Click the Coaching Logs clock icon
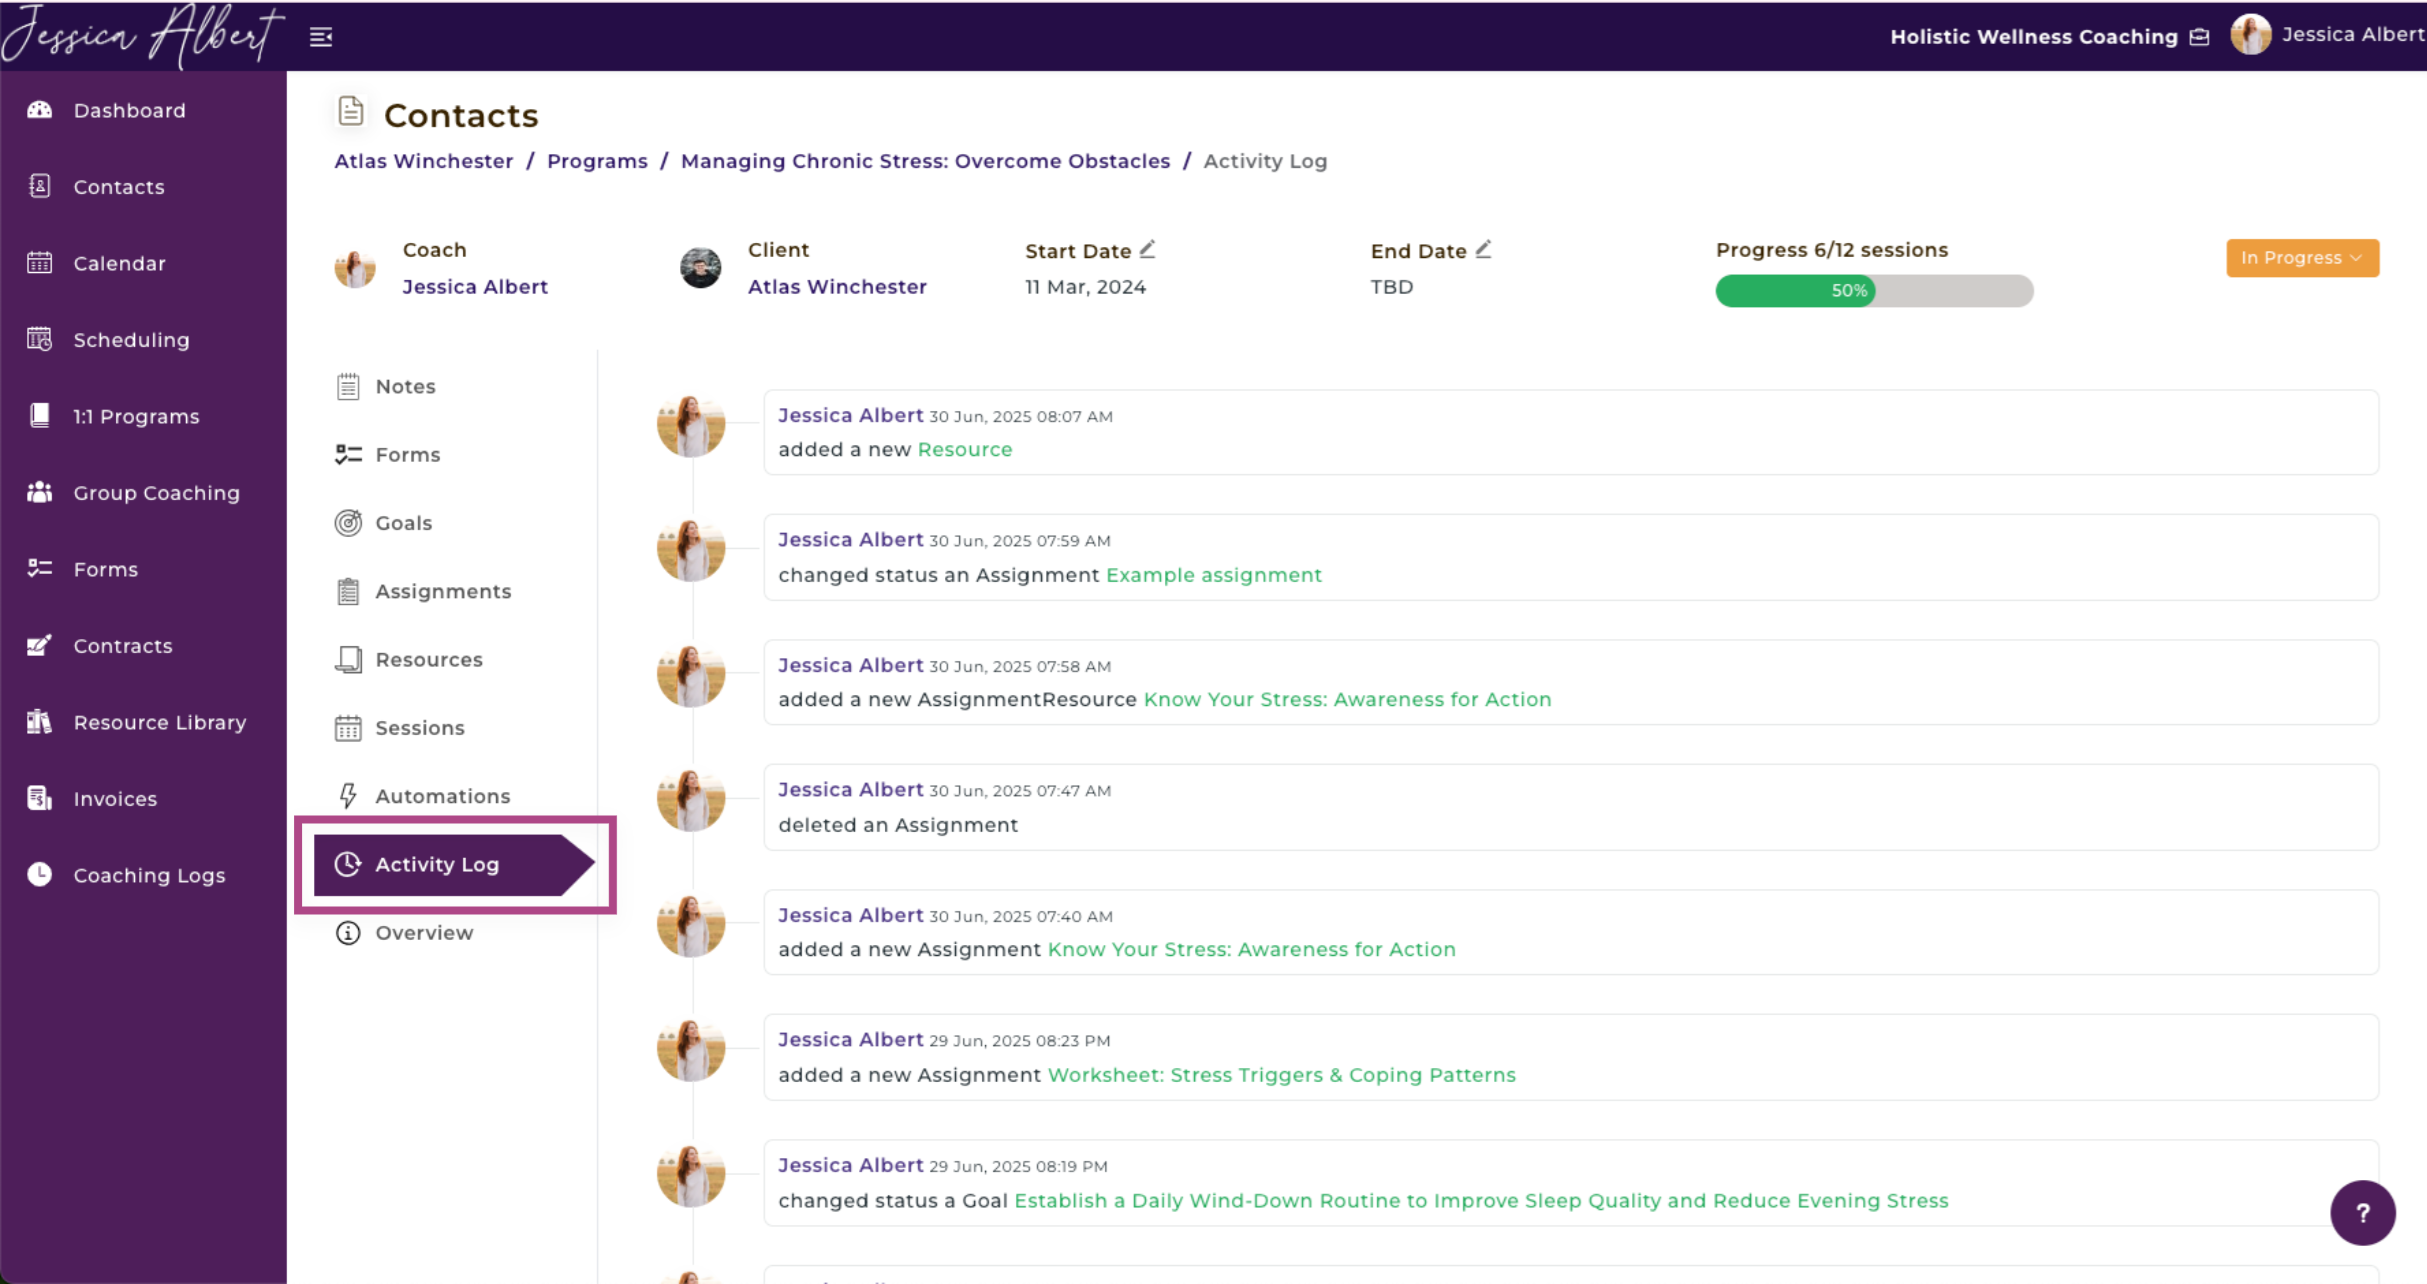This screenshot has width=2427, height=1284. 39,875
